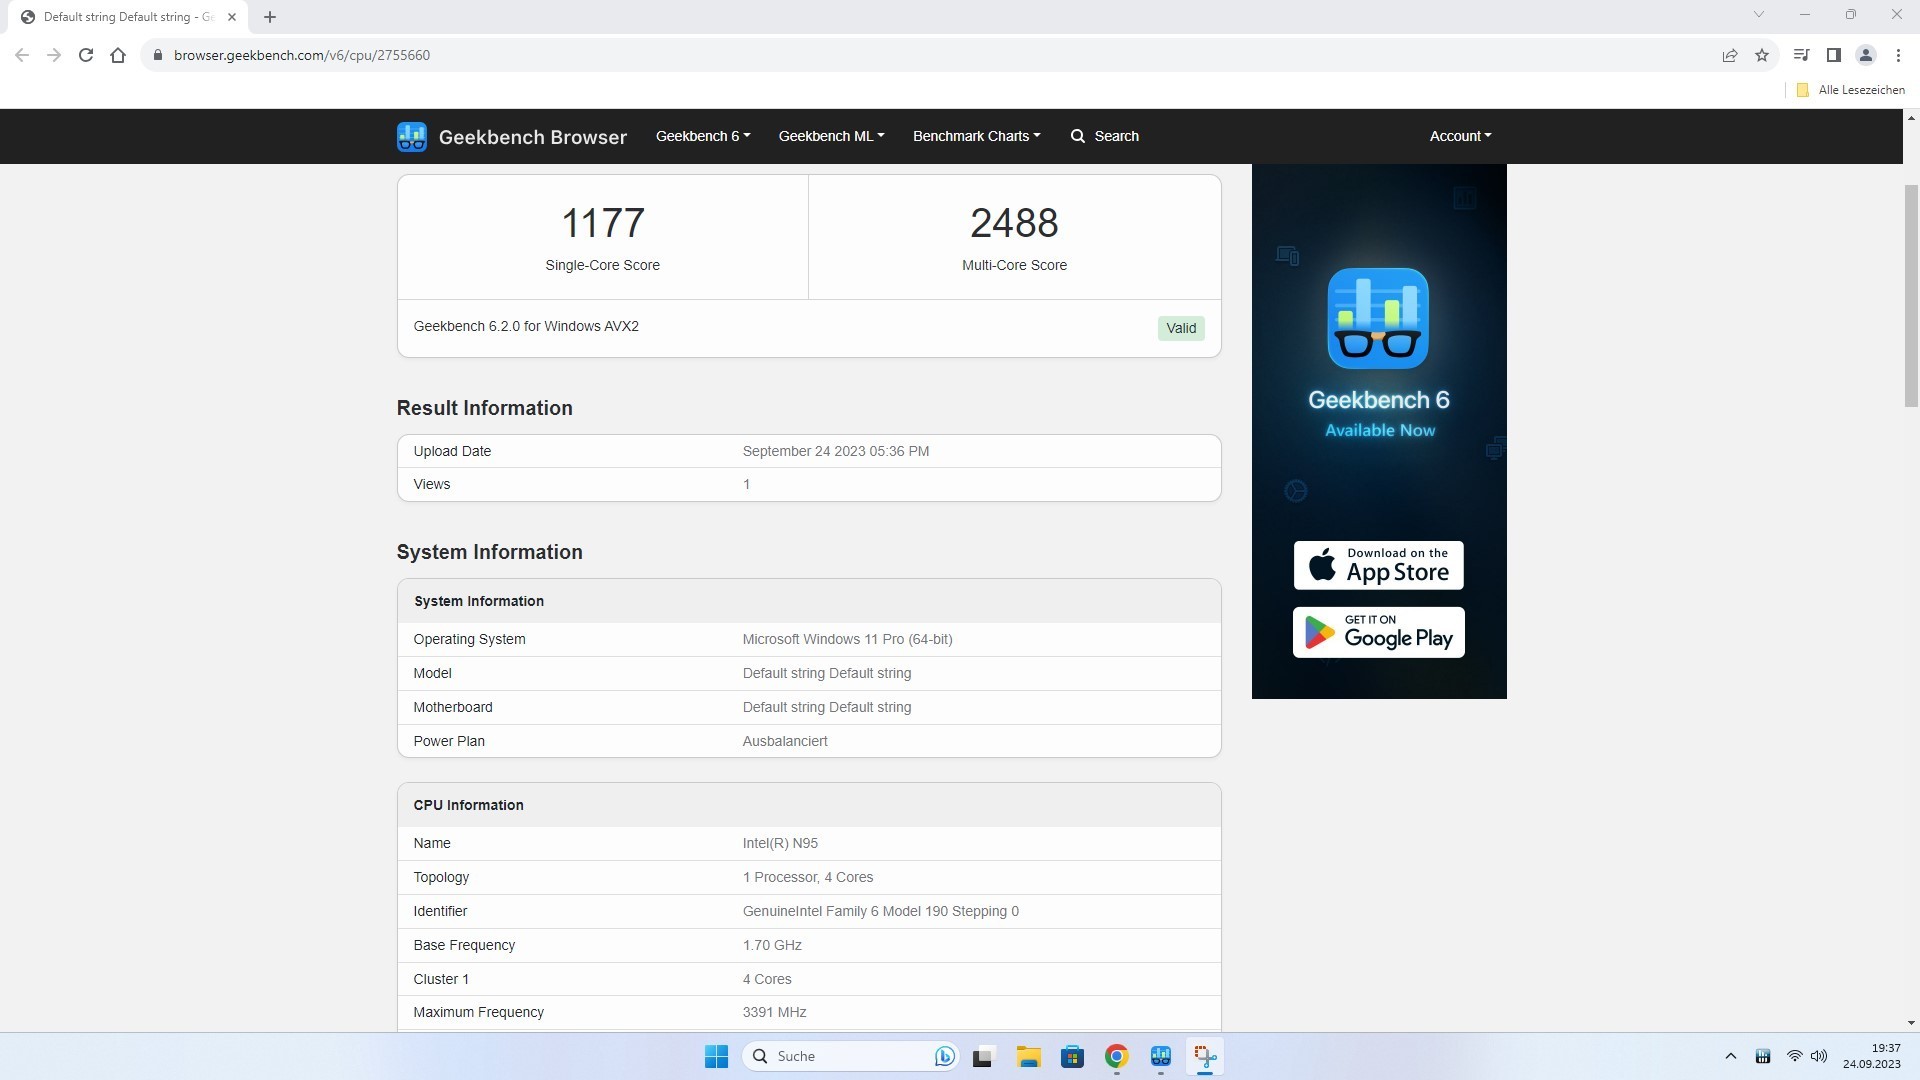
Task: Share this page icon
Action: tap(1730, 55)
